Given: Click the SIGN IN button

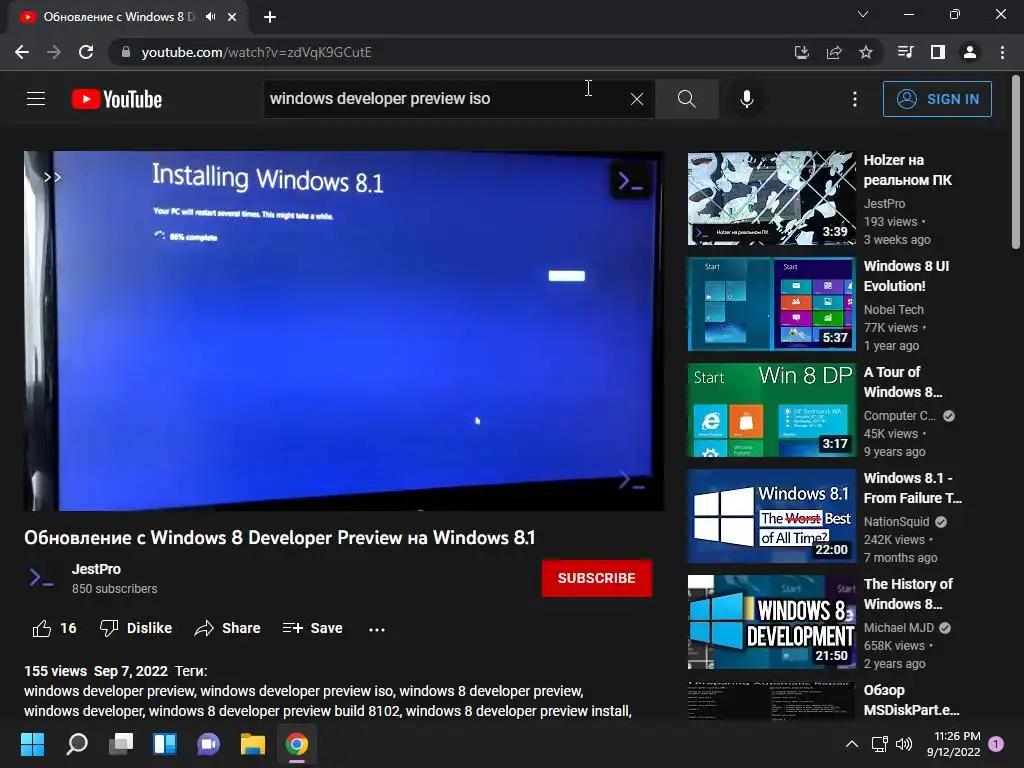Looking at the screenshot, I should click(x=937, y=99).
